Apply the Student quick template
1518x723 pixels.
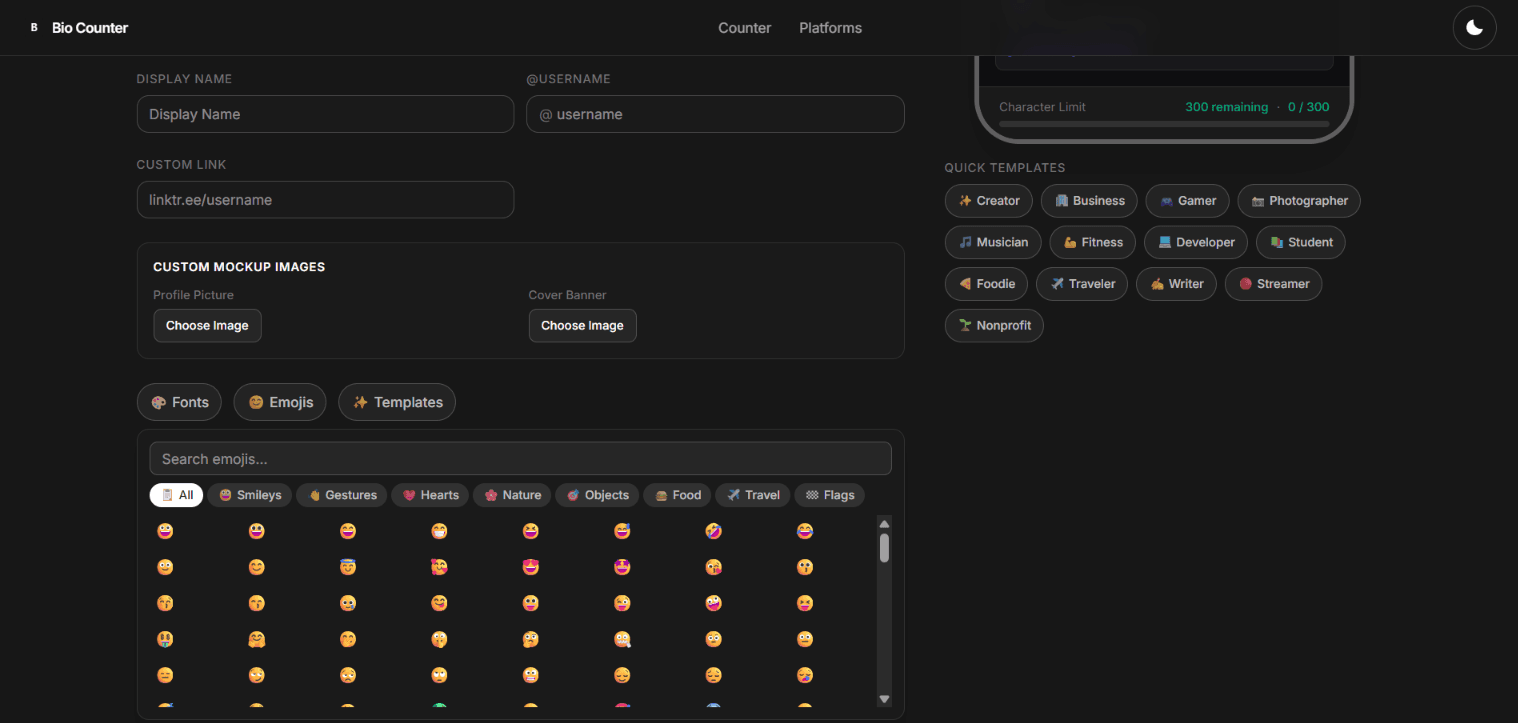pos(1301,242)
